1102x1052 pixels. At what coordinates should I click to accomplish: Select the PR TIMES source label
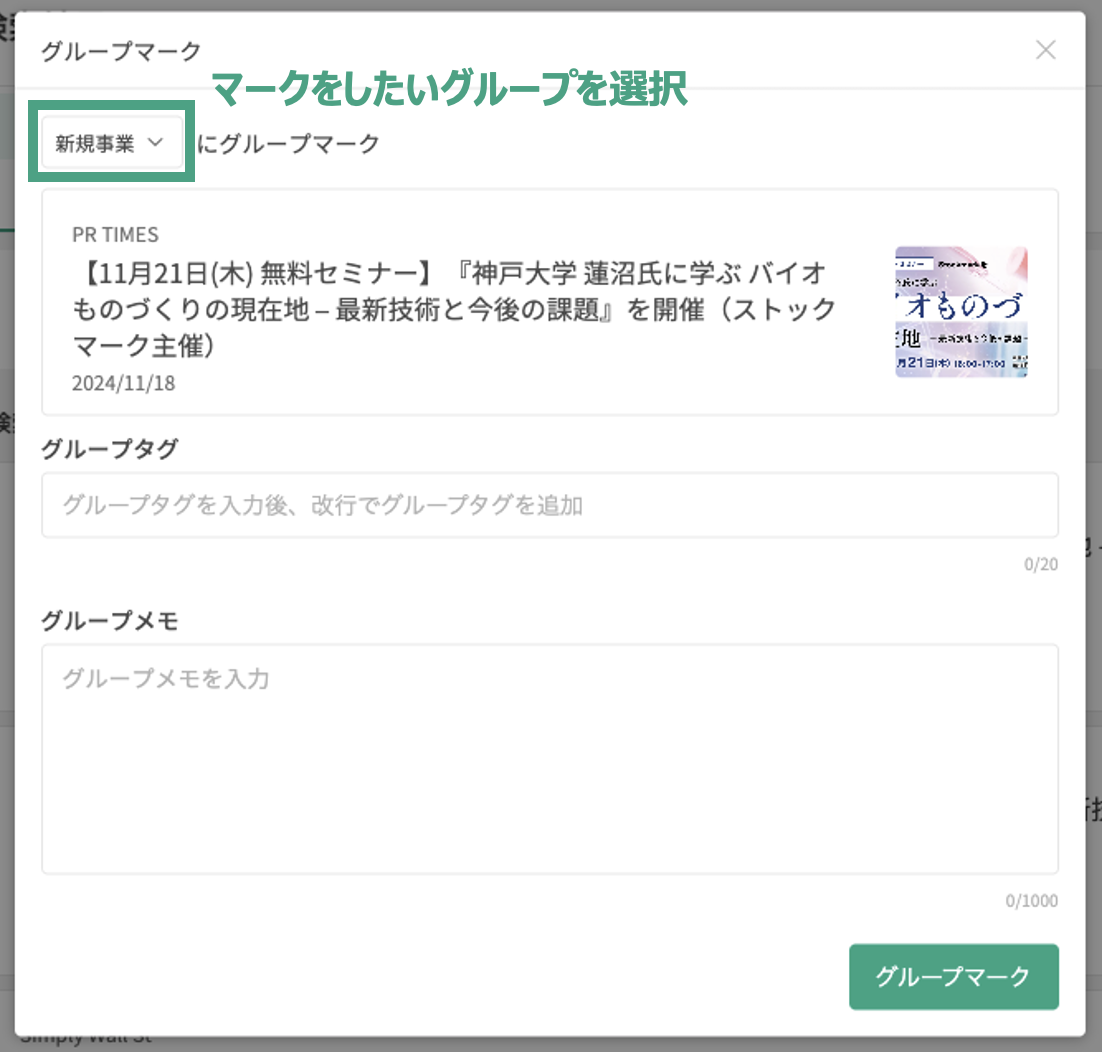115,234
